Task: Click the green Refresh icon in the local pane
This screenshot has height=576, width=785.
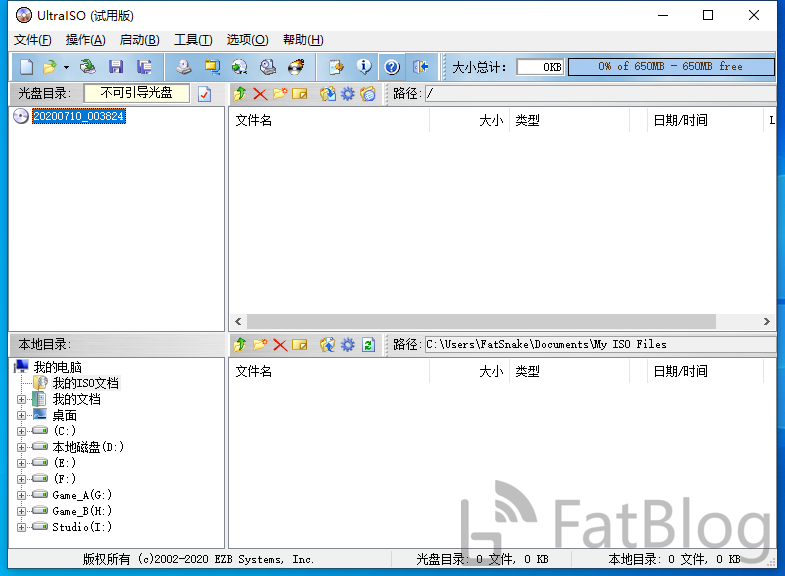Action: (x=368, y=344)
